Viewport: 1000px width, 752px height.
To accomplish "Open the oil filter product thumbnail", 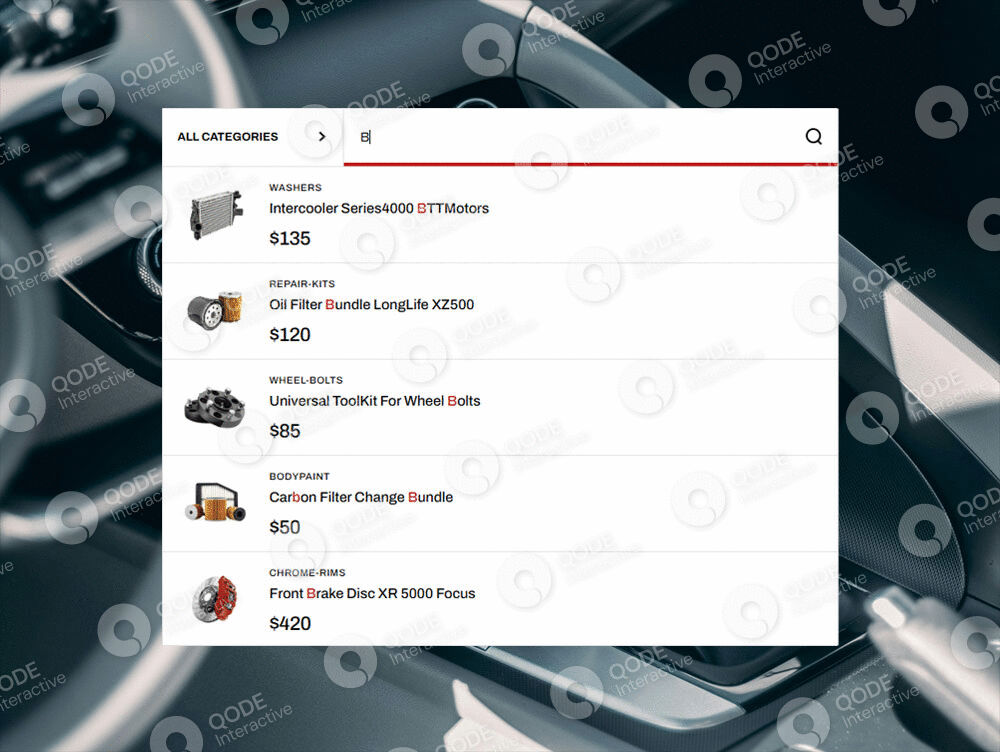I will 213,310.
